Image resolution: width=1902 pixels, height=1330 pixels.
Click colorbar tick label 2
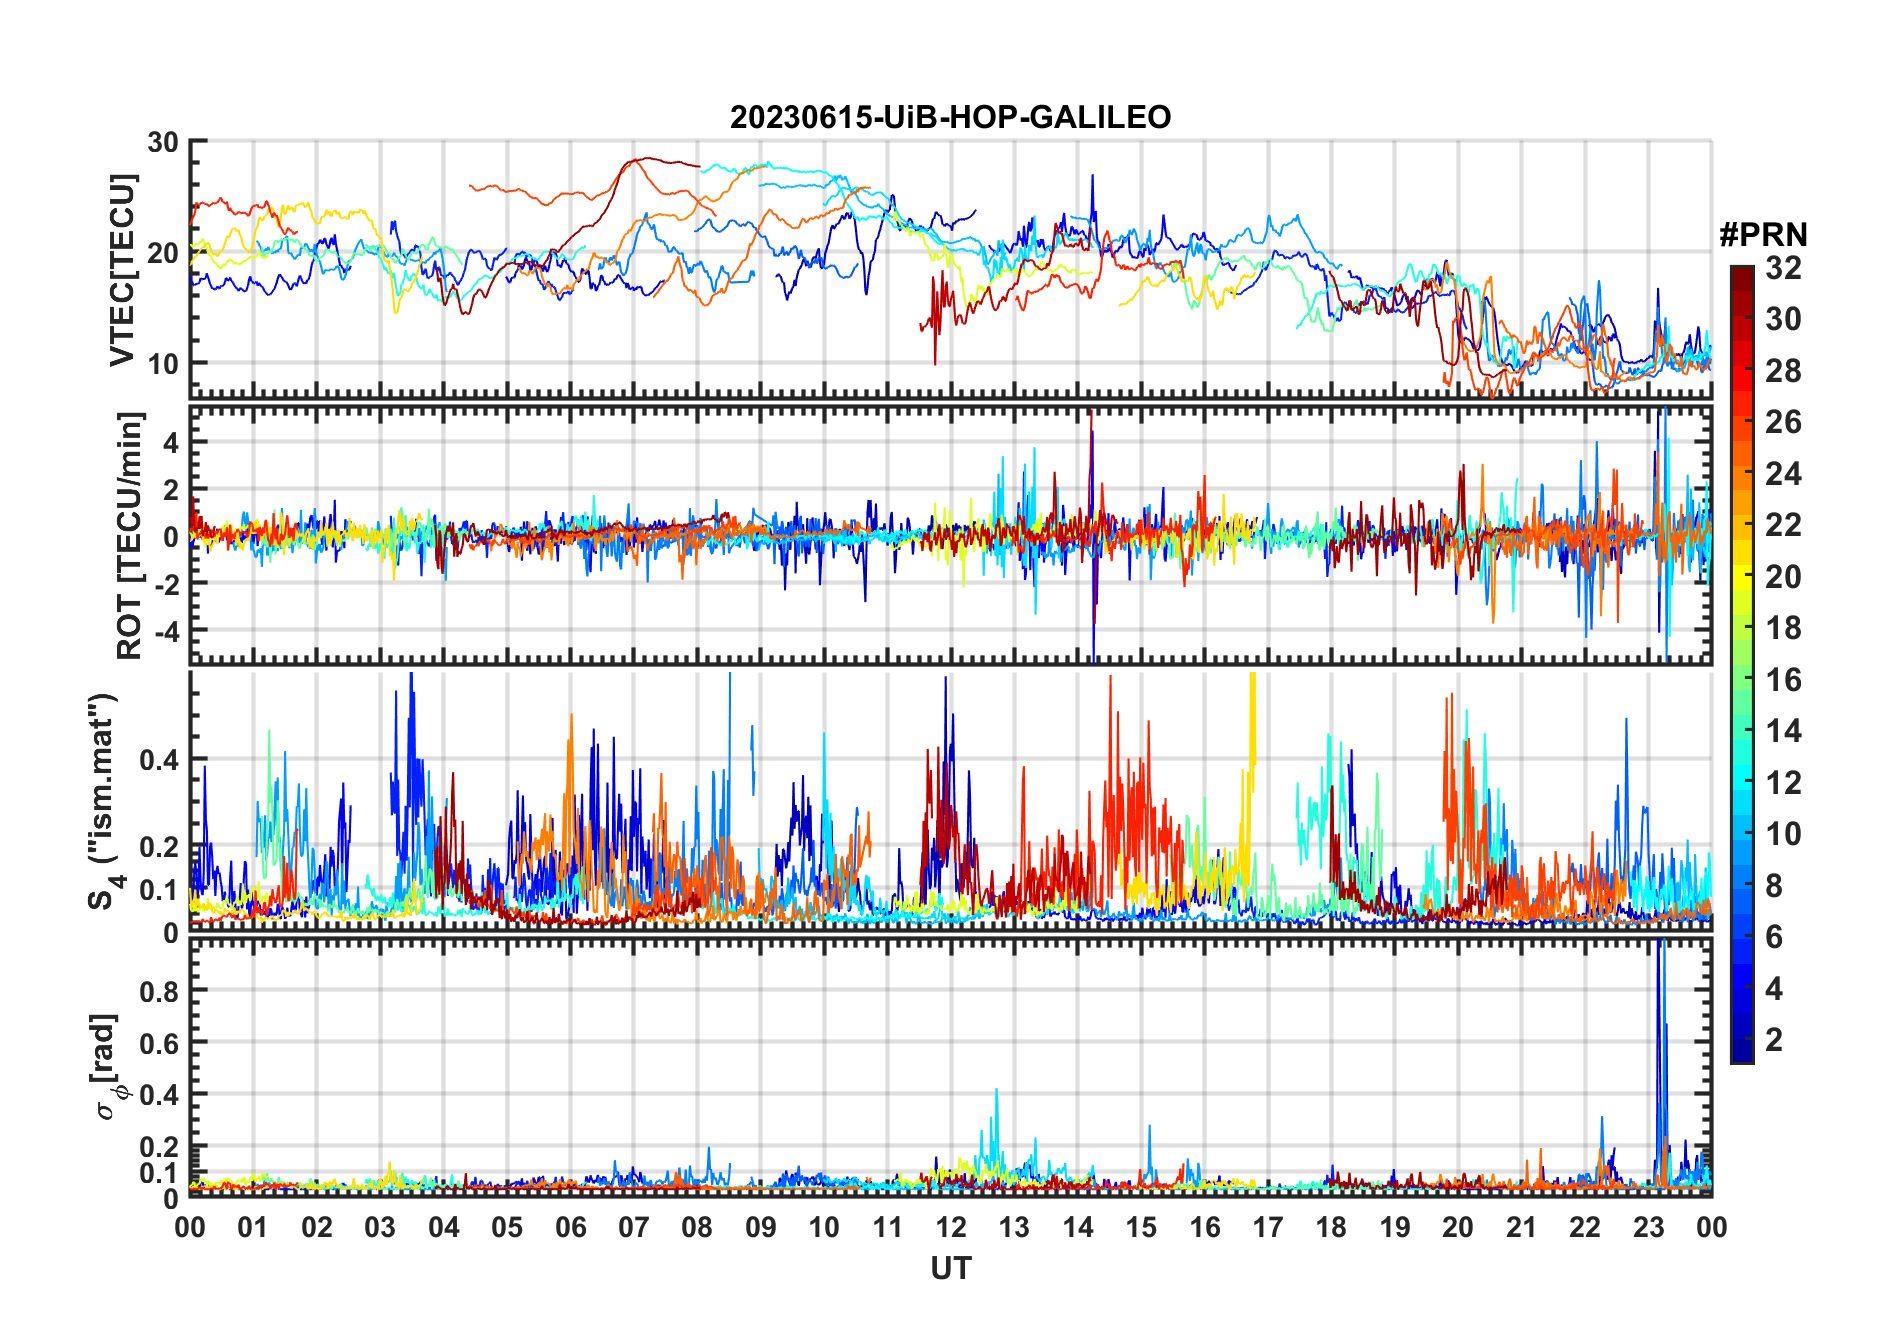pyautogui.click(x=1774, y=1040)
